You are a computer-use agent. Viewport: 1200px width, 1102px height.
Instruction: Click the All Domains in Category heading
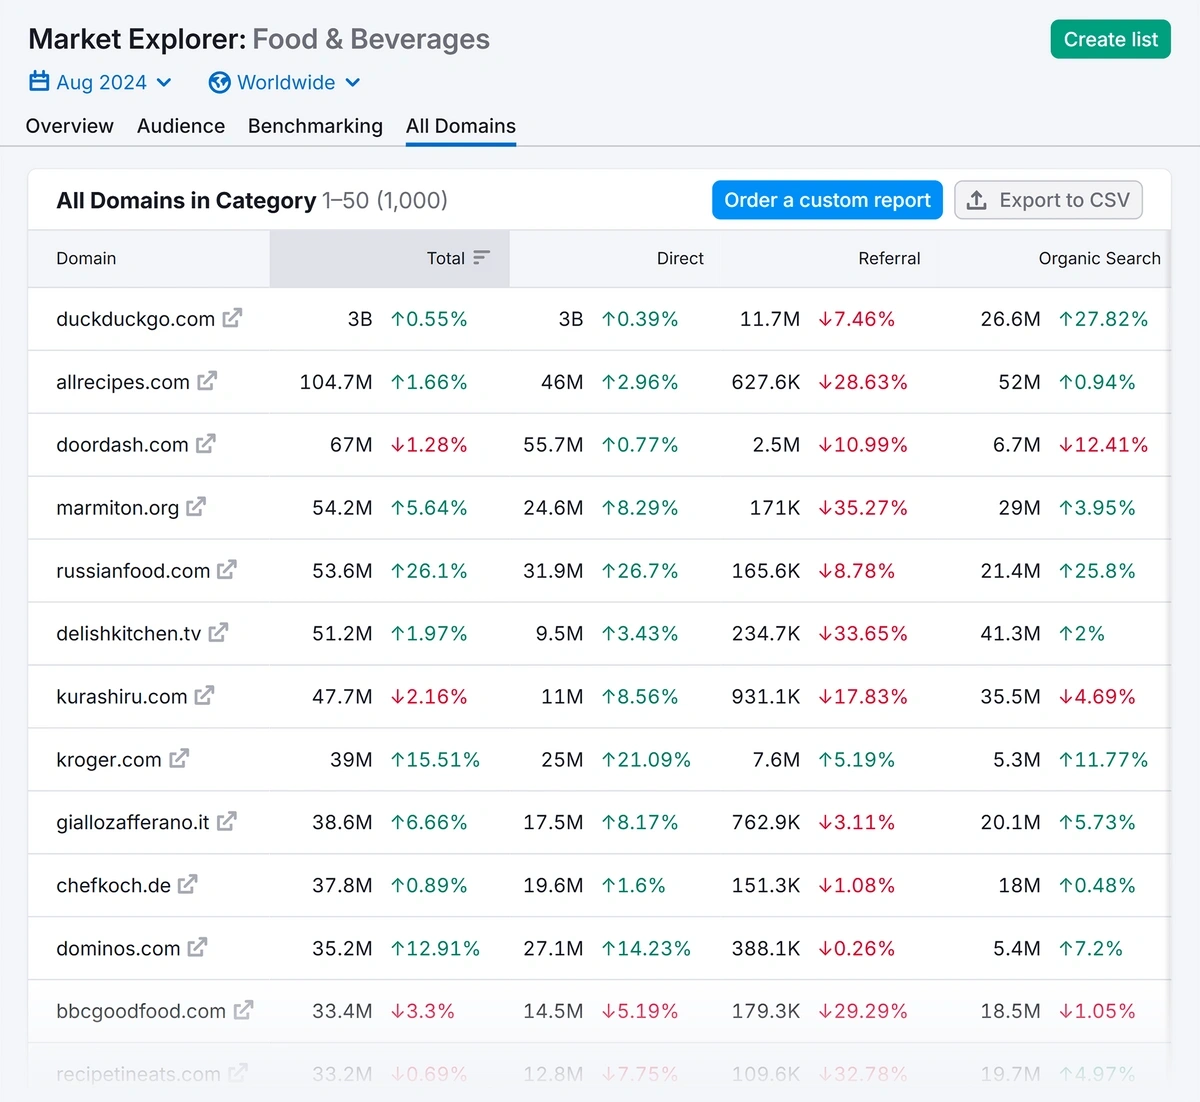(x=186, y=200)
